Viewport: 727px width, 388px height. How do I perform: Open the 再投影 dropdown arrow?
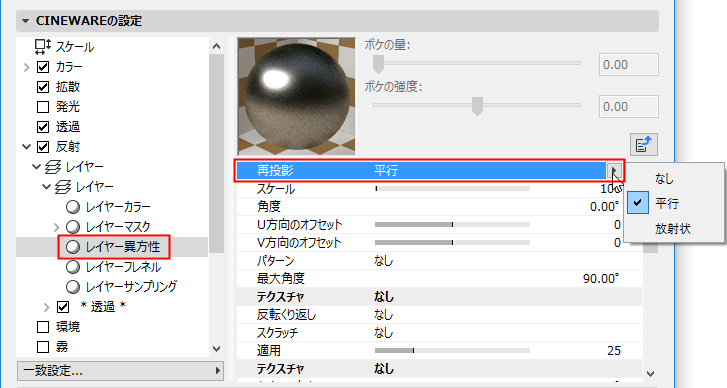pyautogui.click(x=613, y=171)
